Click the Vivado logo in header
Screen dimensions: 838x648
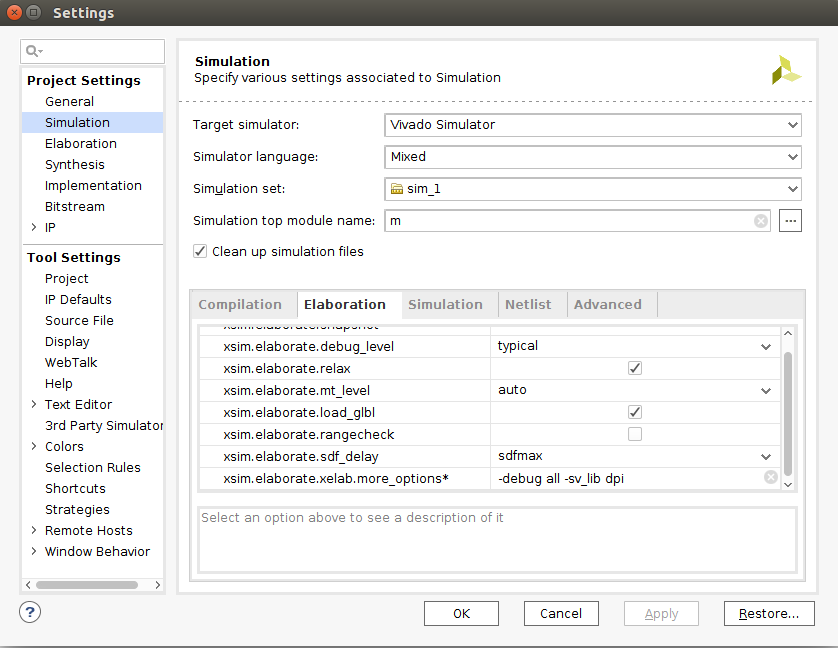point(786,70)
